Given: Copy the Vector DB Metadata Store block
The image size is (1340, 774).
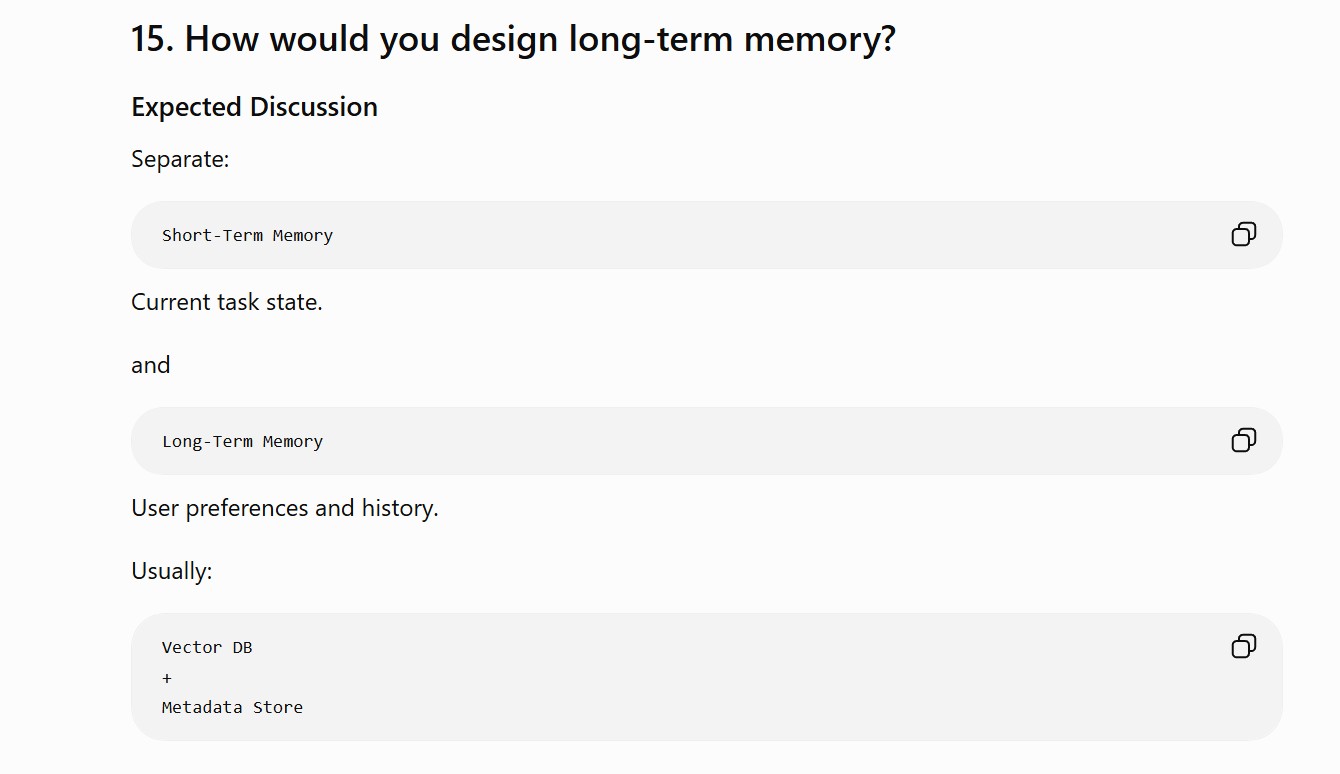Looking at the screenshot, I should tap(1243, 646).
